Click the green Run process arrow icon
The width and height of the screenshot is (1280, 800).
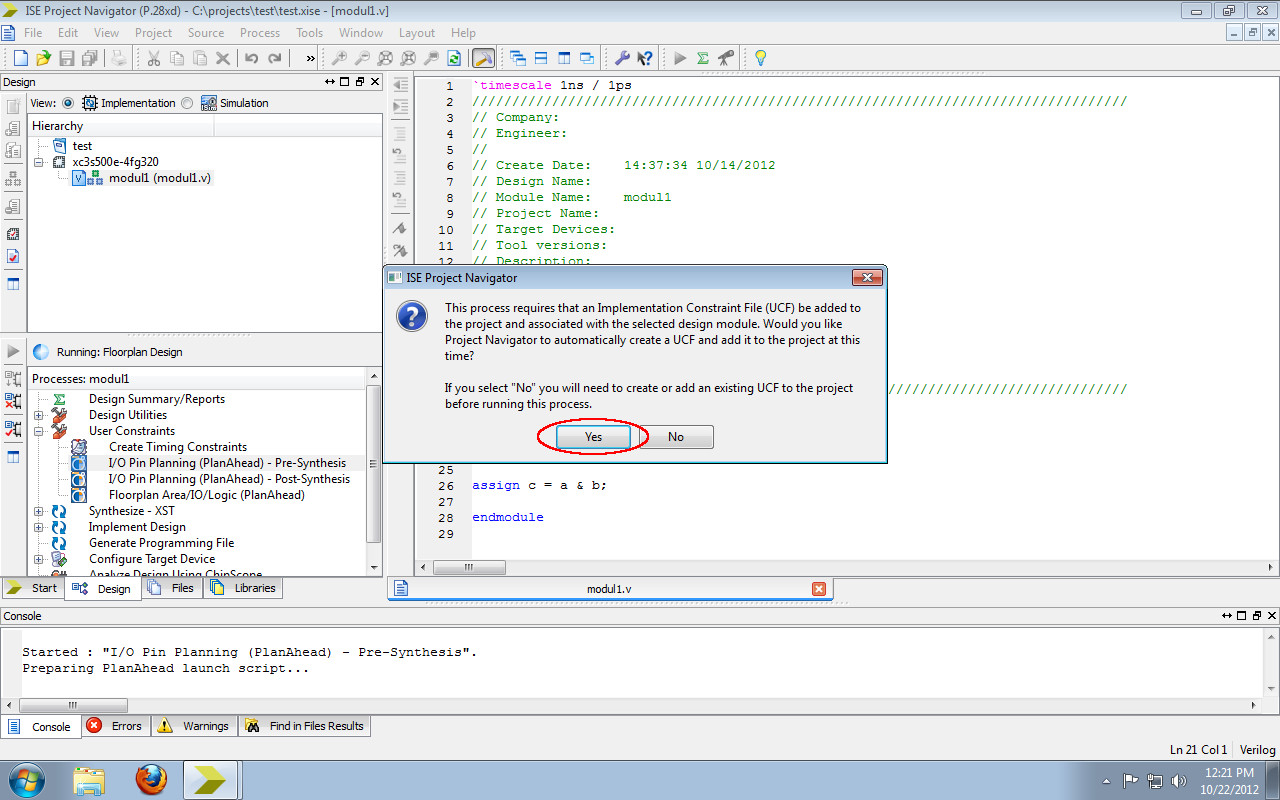click(x=680, y=58)
